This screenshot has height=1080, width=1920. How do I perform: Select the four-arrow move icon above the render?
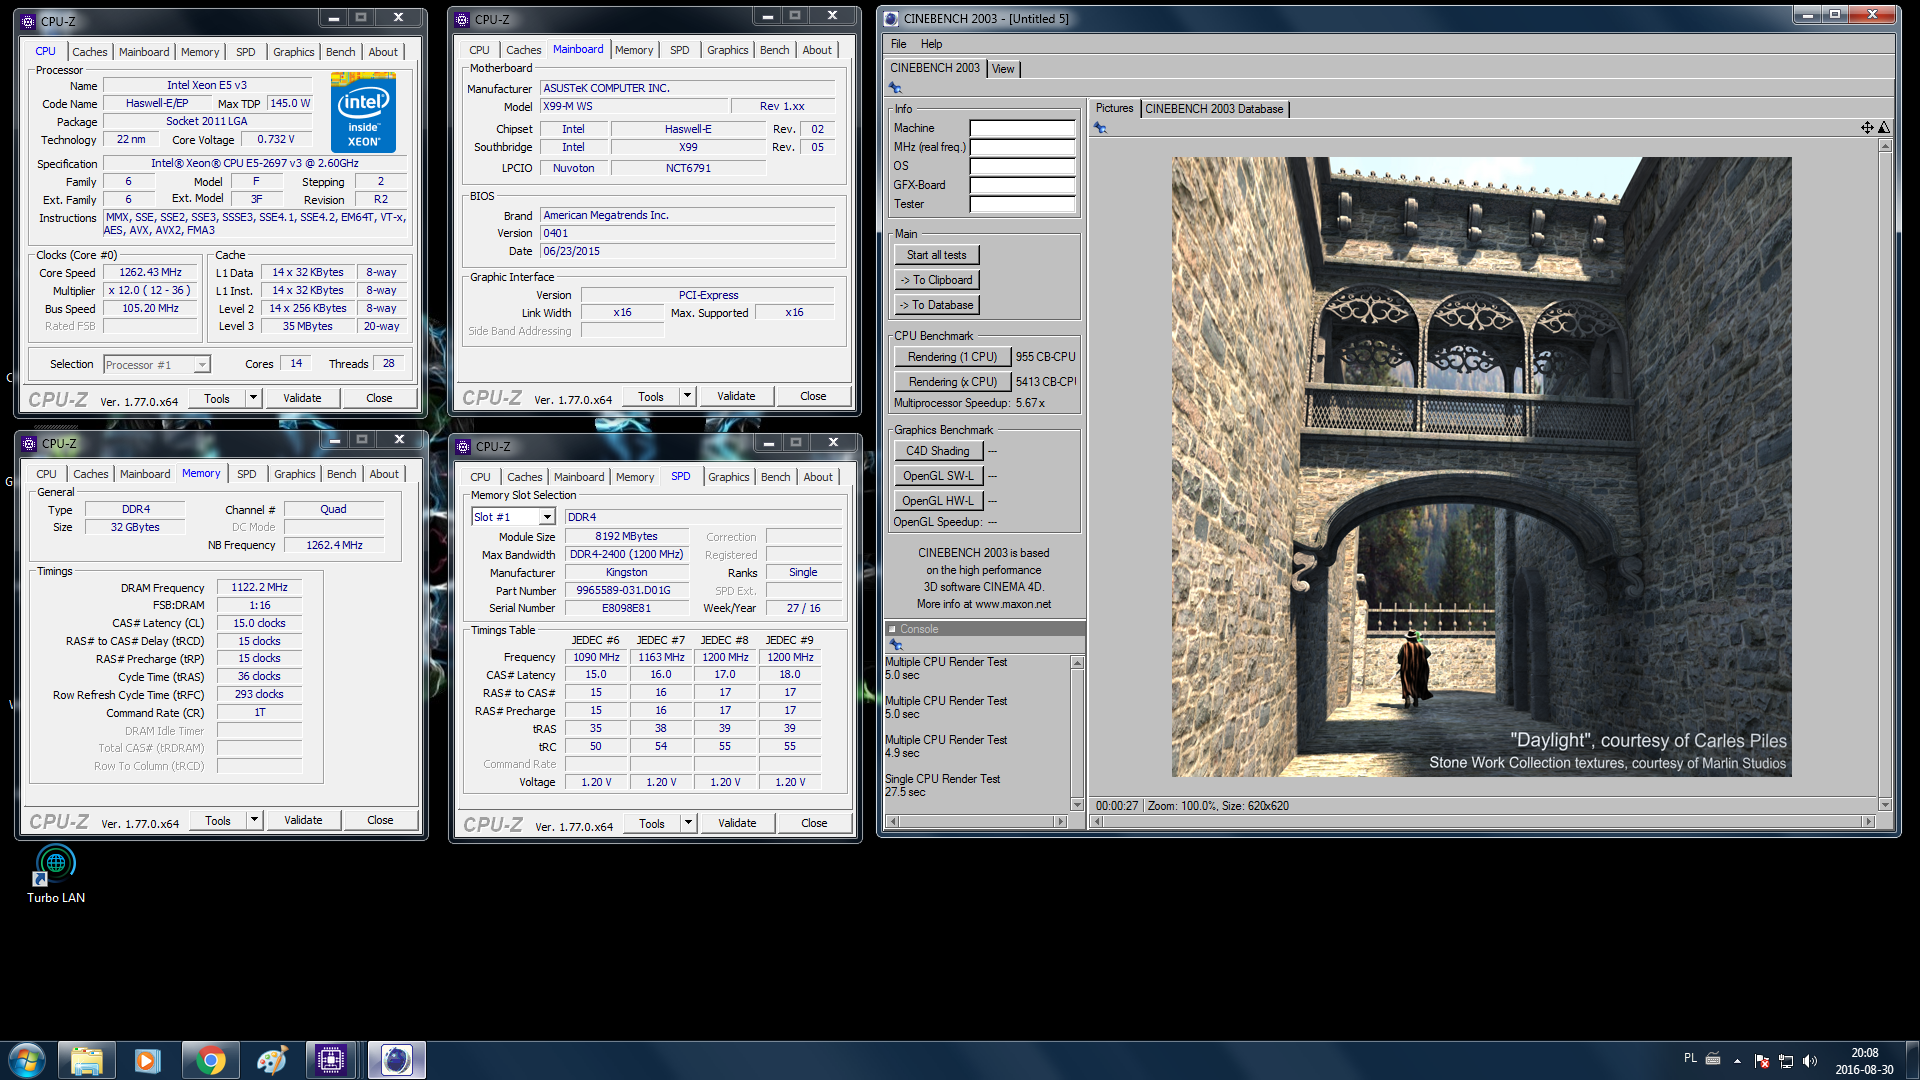pyautogui.click(x=1866, y=127)
